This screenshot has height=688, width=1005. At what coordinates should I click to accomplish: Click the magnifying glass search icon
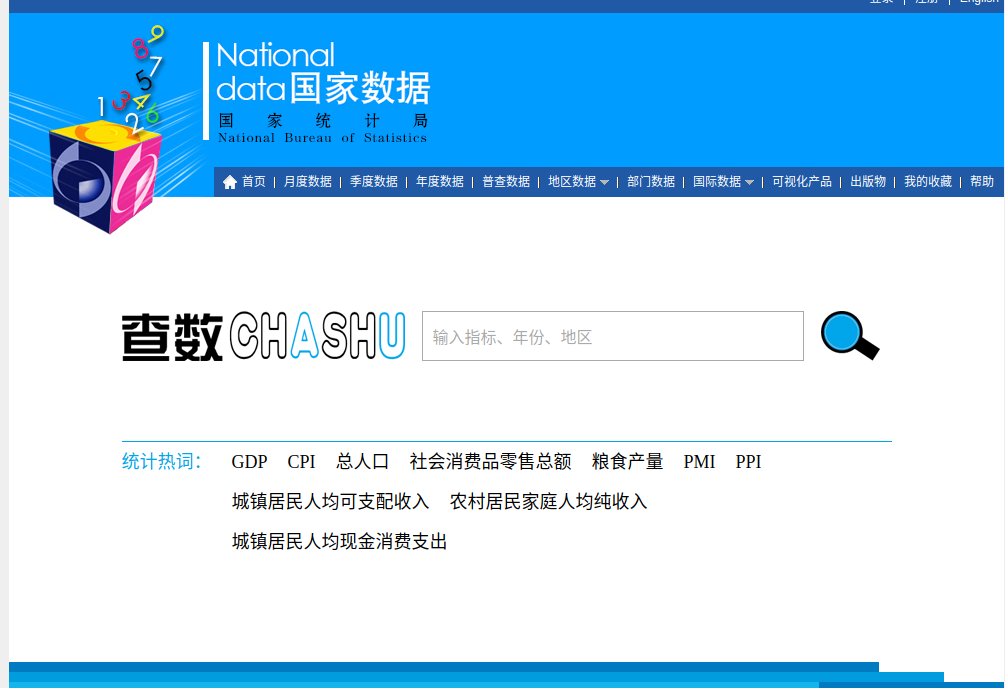click(850, 336)
